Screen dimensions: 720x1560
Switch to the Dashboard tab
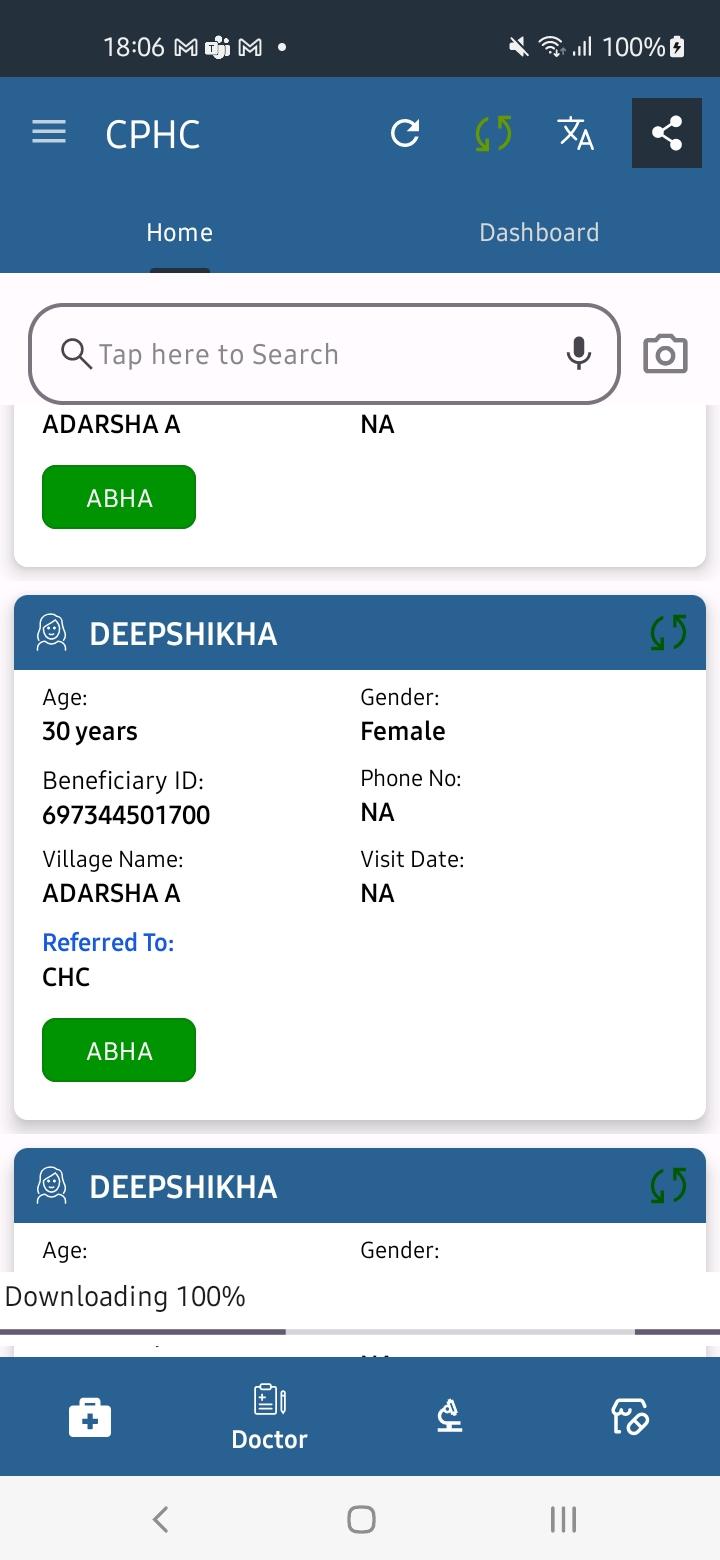pyautogui.click(x=539, y=232)
